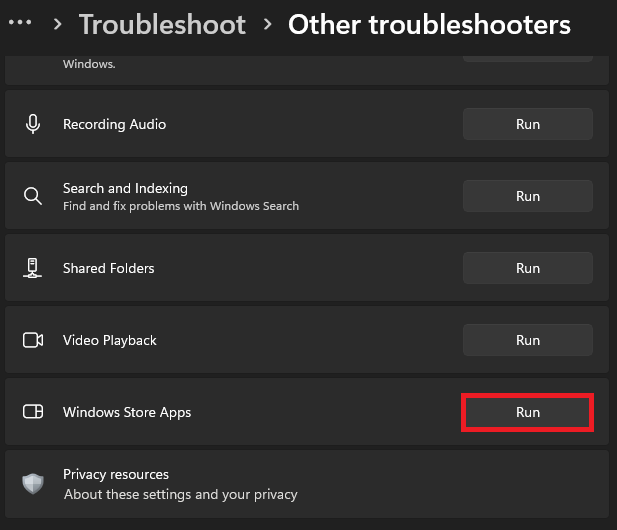The height and width of the screenshot is (530, 617).
Task: Open About these settings and your privacy
Action: (180, 494)
